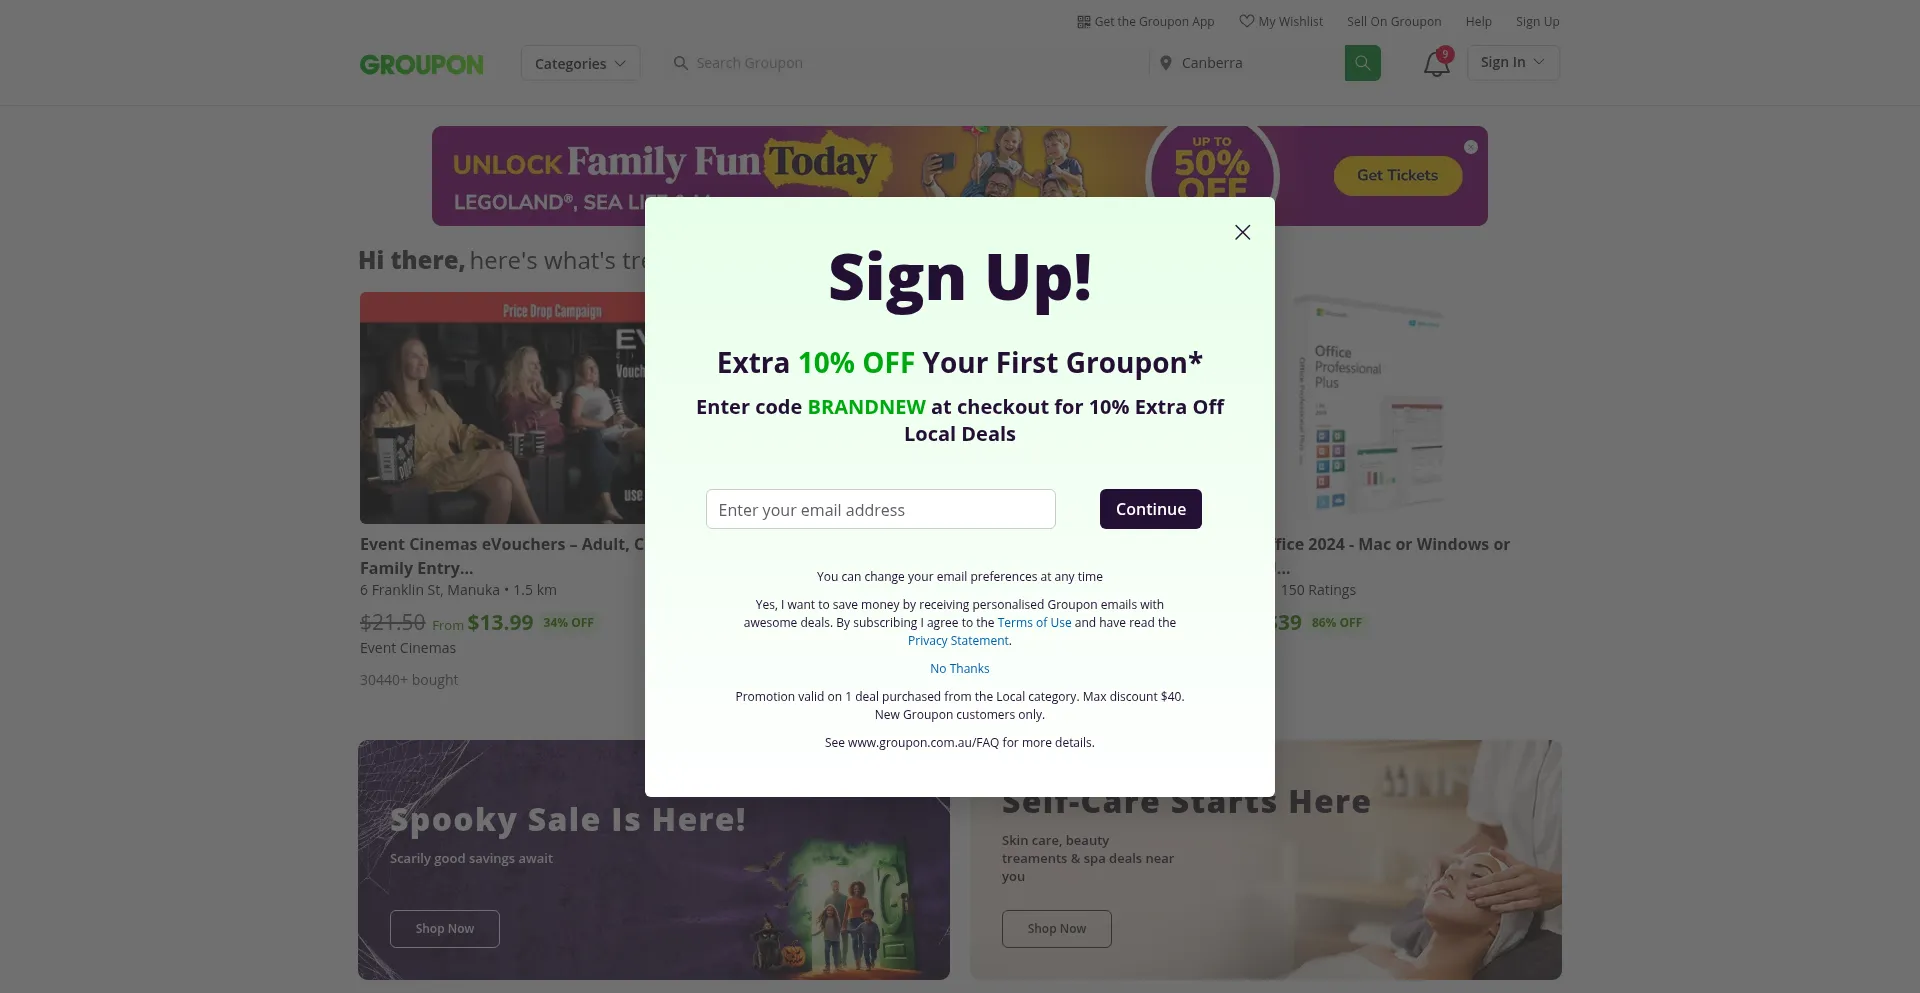Close the Sign Up popup
1920x993 pixels.
pyautogui.click(x=1242, y=232)
